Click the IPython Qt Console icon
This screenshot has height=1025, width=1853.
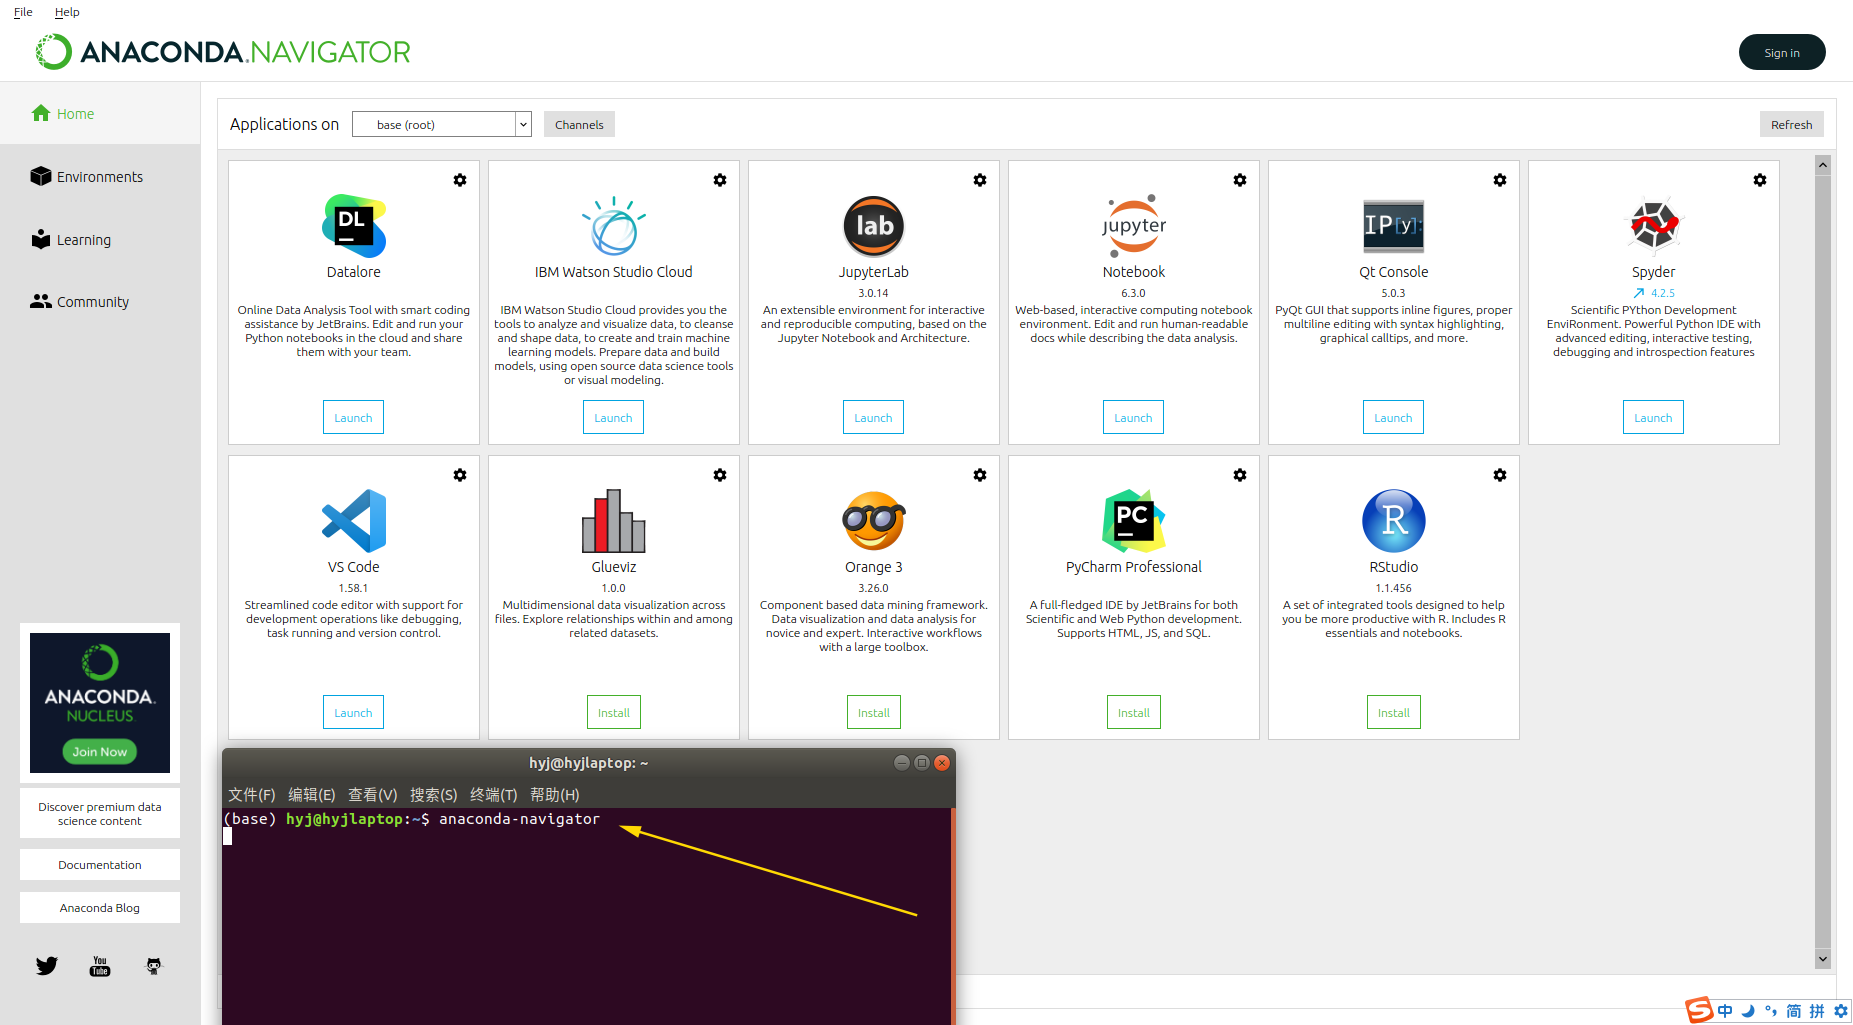click(1394, 226)
